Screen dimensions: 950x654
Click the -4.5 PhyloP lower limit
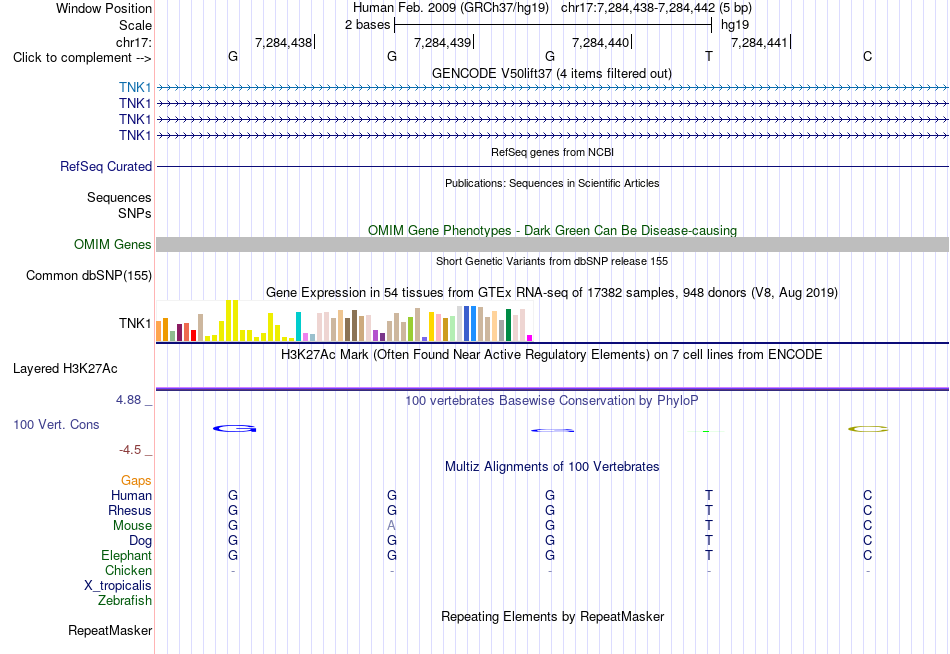coord(130,450)
